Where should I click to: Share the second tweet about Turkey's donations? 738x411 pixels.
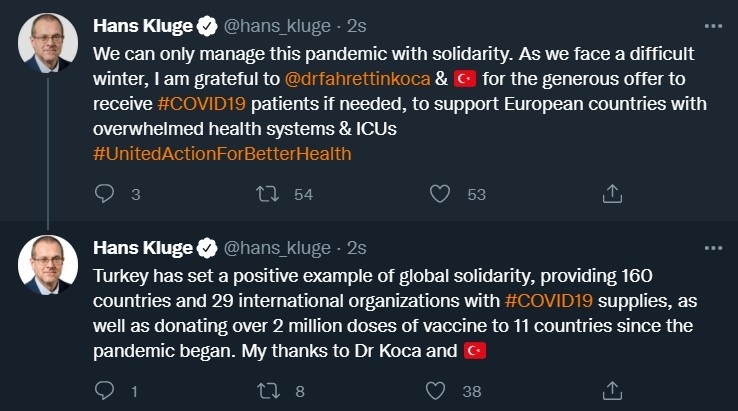coord(614,390)
